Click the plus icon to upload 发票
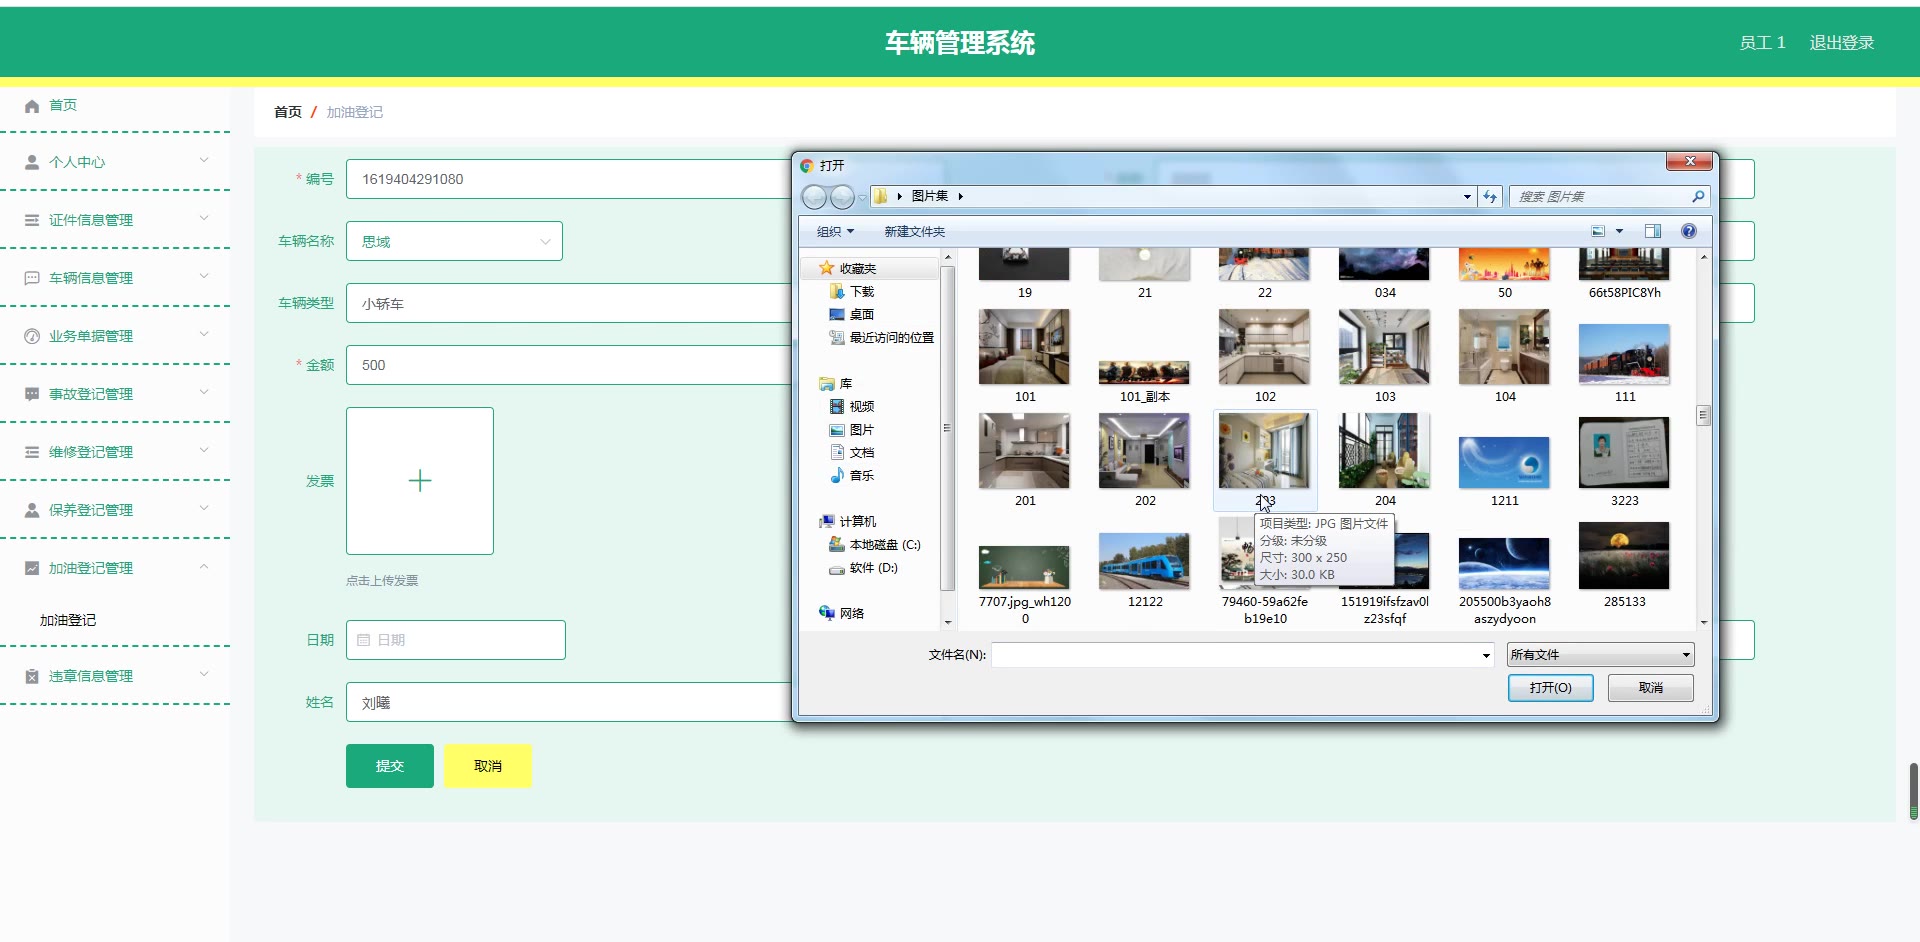 click(420, 481)
